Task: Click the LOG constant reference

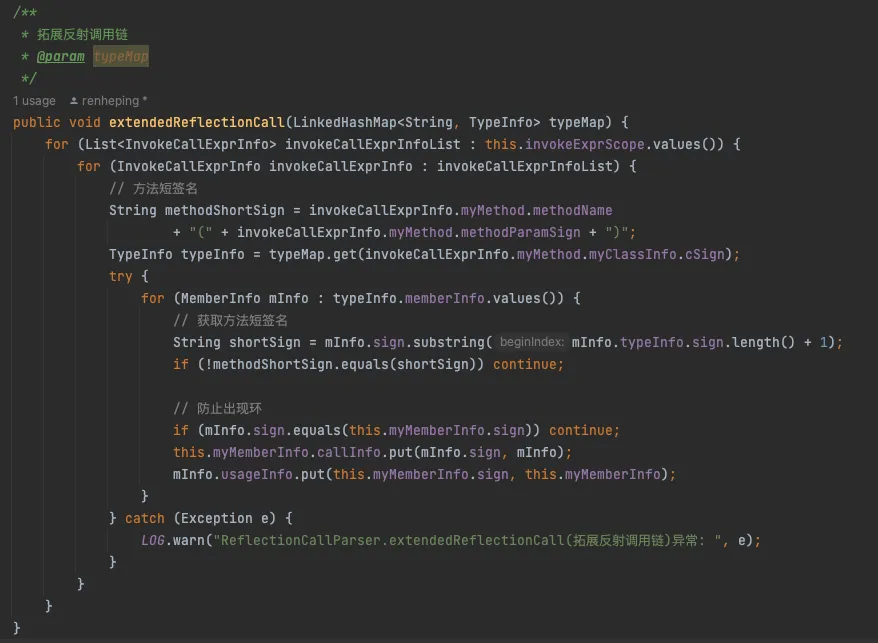Action: click(152, 541)
